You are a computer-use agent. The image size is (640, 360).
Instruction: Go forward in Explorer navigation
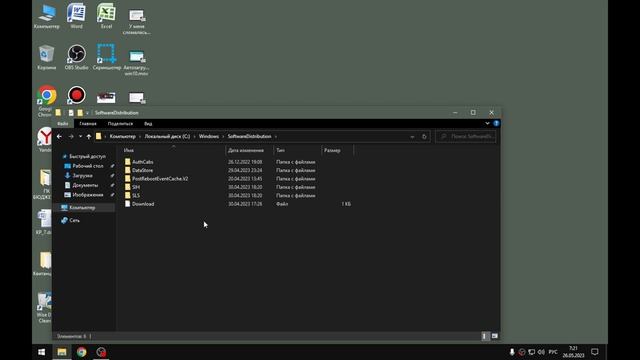(71, 136)
